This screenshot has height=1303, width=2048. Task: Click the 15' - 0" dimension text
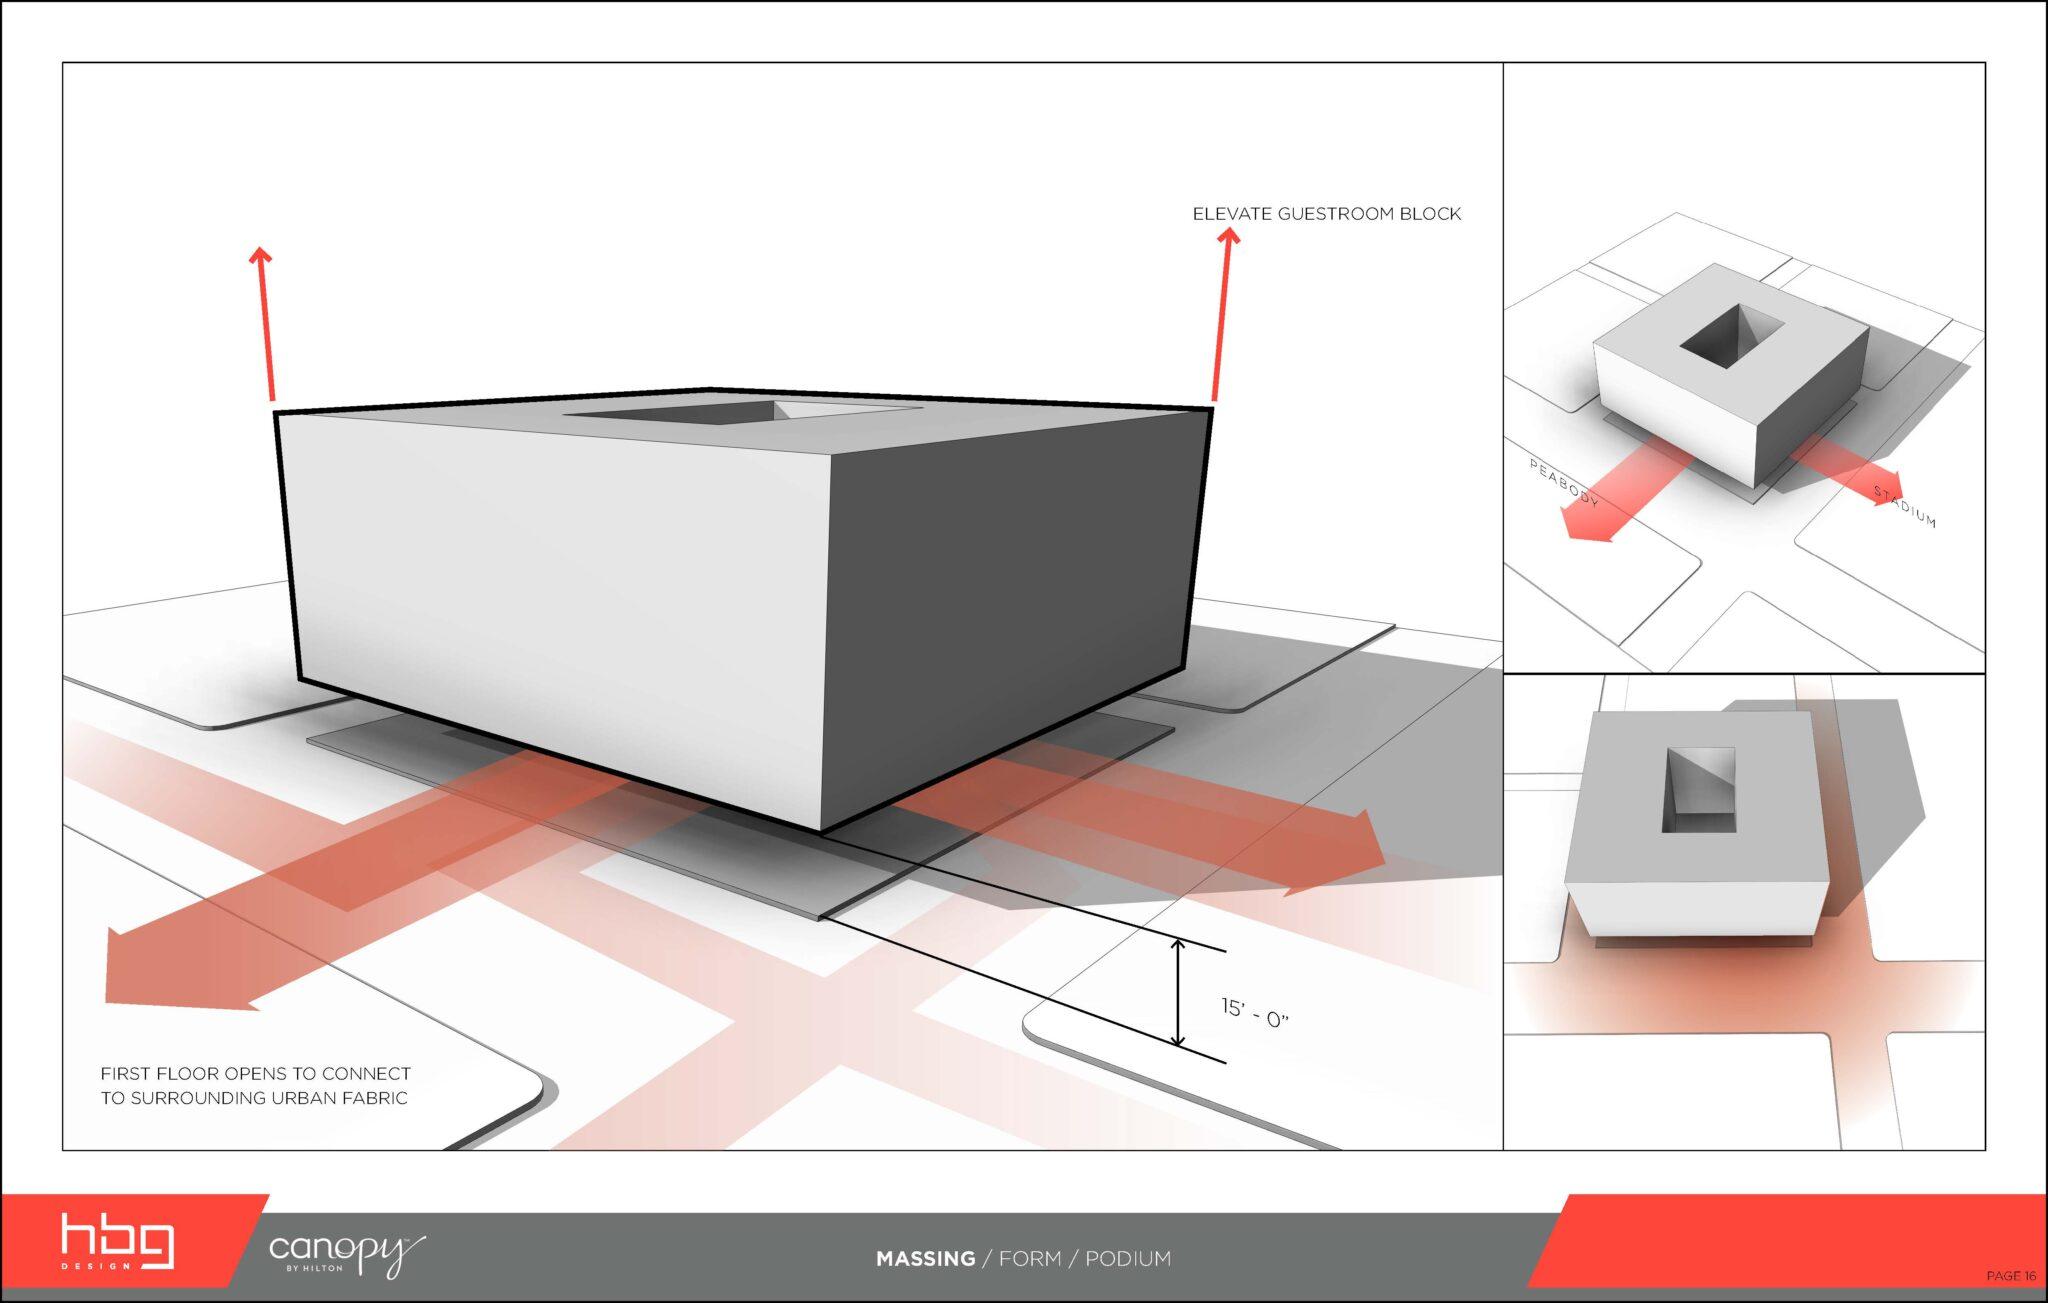pos(1255,1013)
